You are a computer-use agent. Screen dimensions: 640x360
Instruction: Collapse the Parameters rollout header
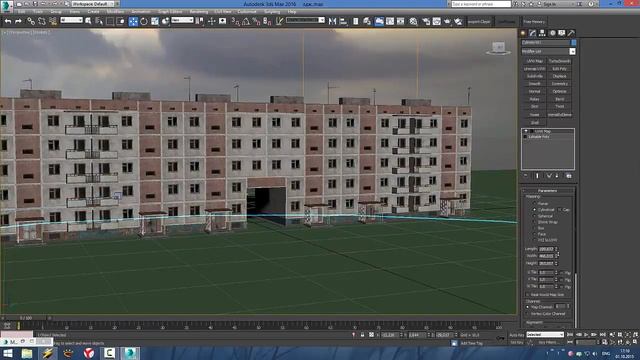click(548, 191)
